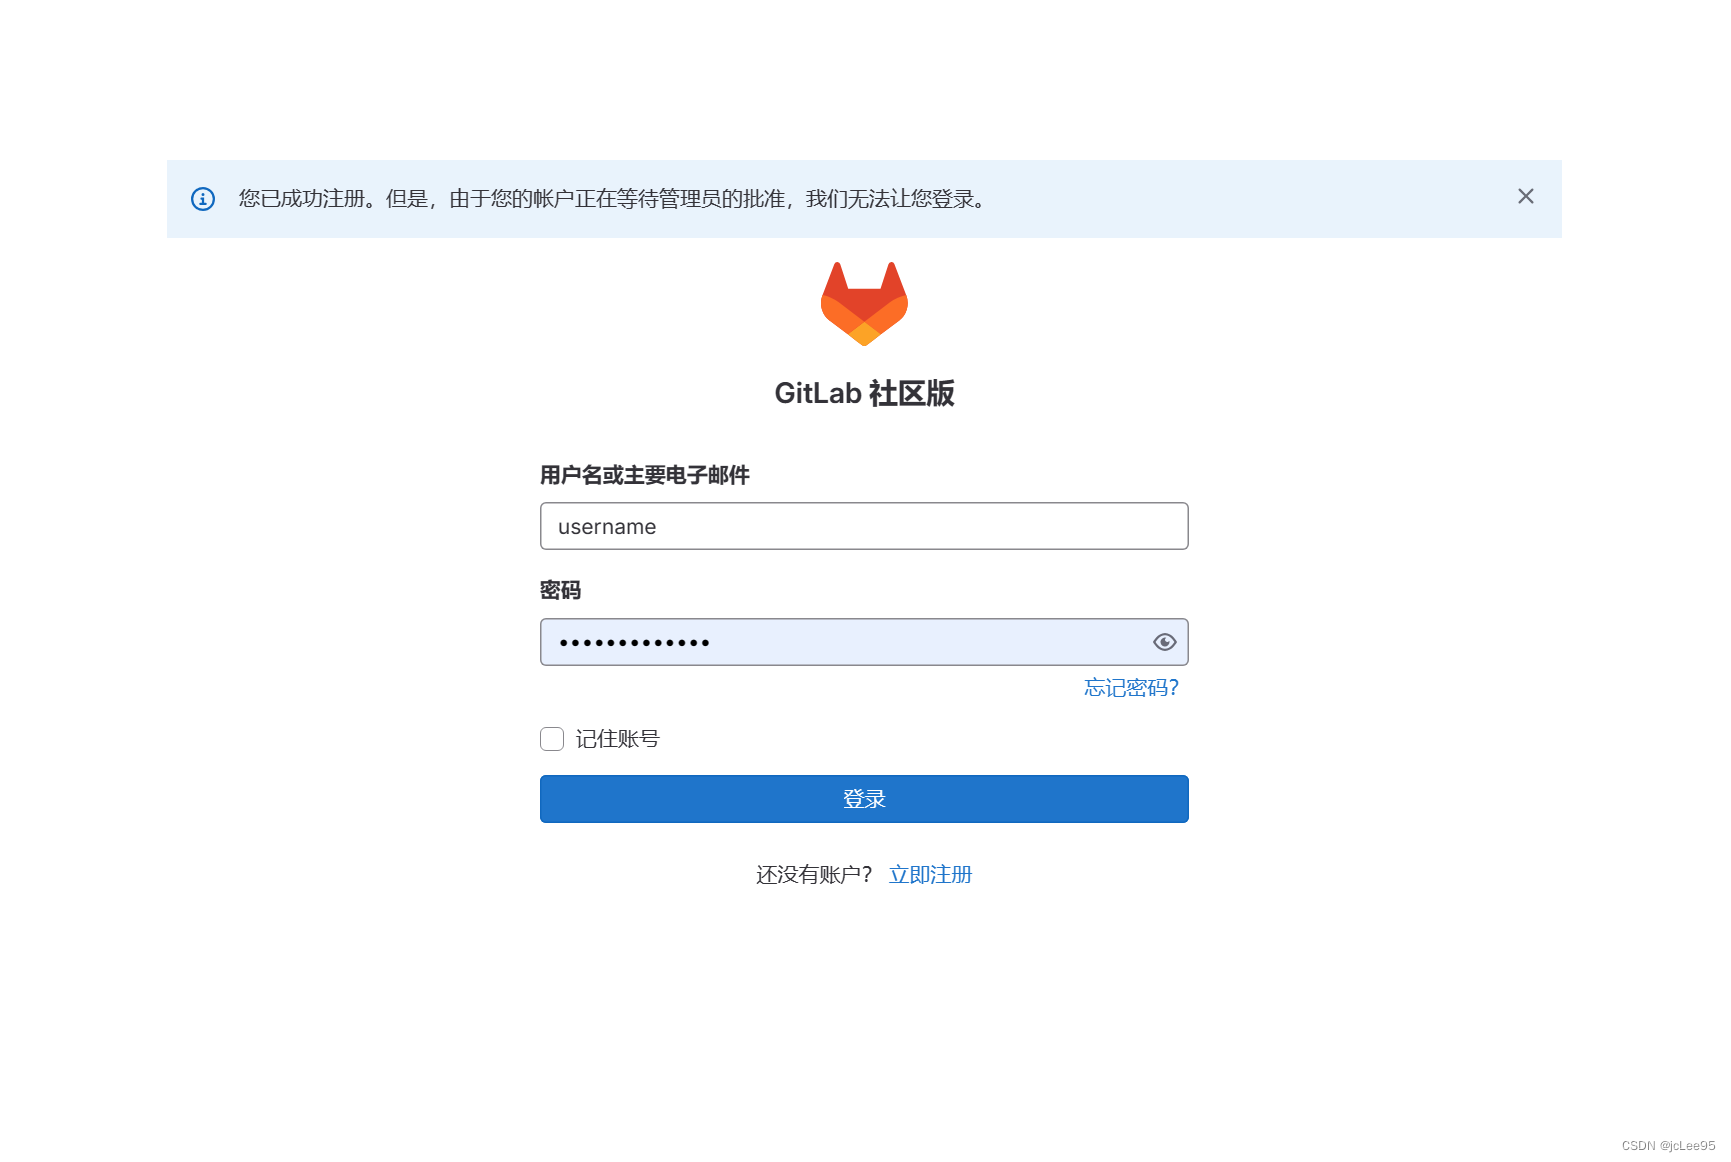Click the 用户名或主要电子邮件 field label
Viewport: 1731px width, 1162px height.
click(x=644, y=475)
